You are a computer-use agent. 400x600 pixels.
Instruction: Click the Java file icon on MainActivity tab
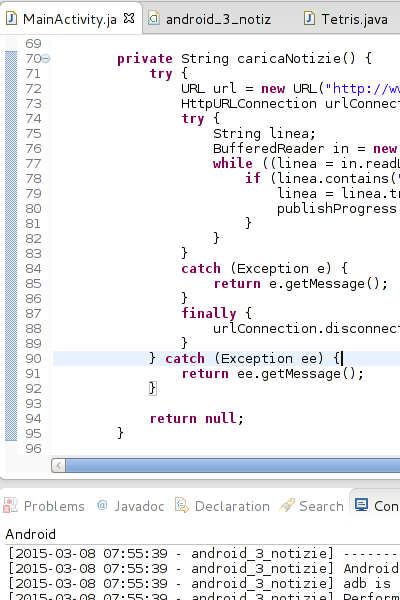pos(11,18)
